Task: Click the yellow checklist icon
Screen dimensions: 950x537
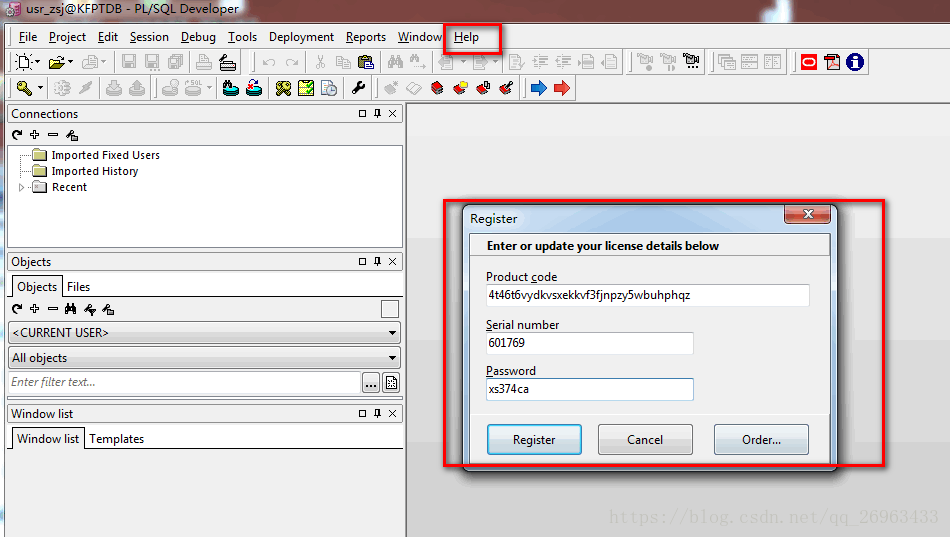Action: click(306, 88)
